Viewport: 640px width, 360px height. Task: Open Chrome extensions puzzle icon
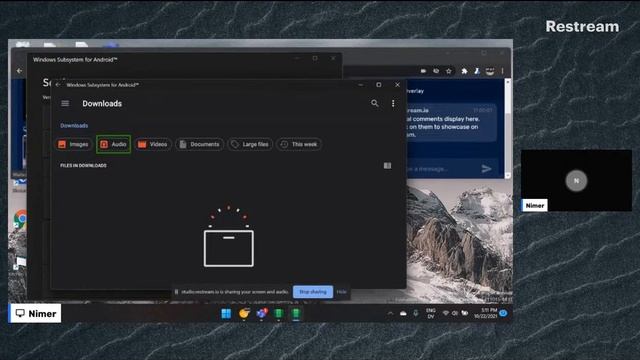tap(464, 71)
